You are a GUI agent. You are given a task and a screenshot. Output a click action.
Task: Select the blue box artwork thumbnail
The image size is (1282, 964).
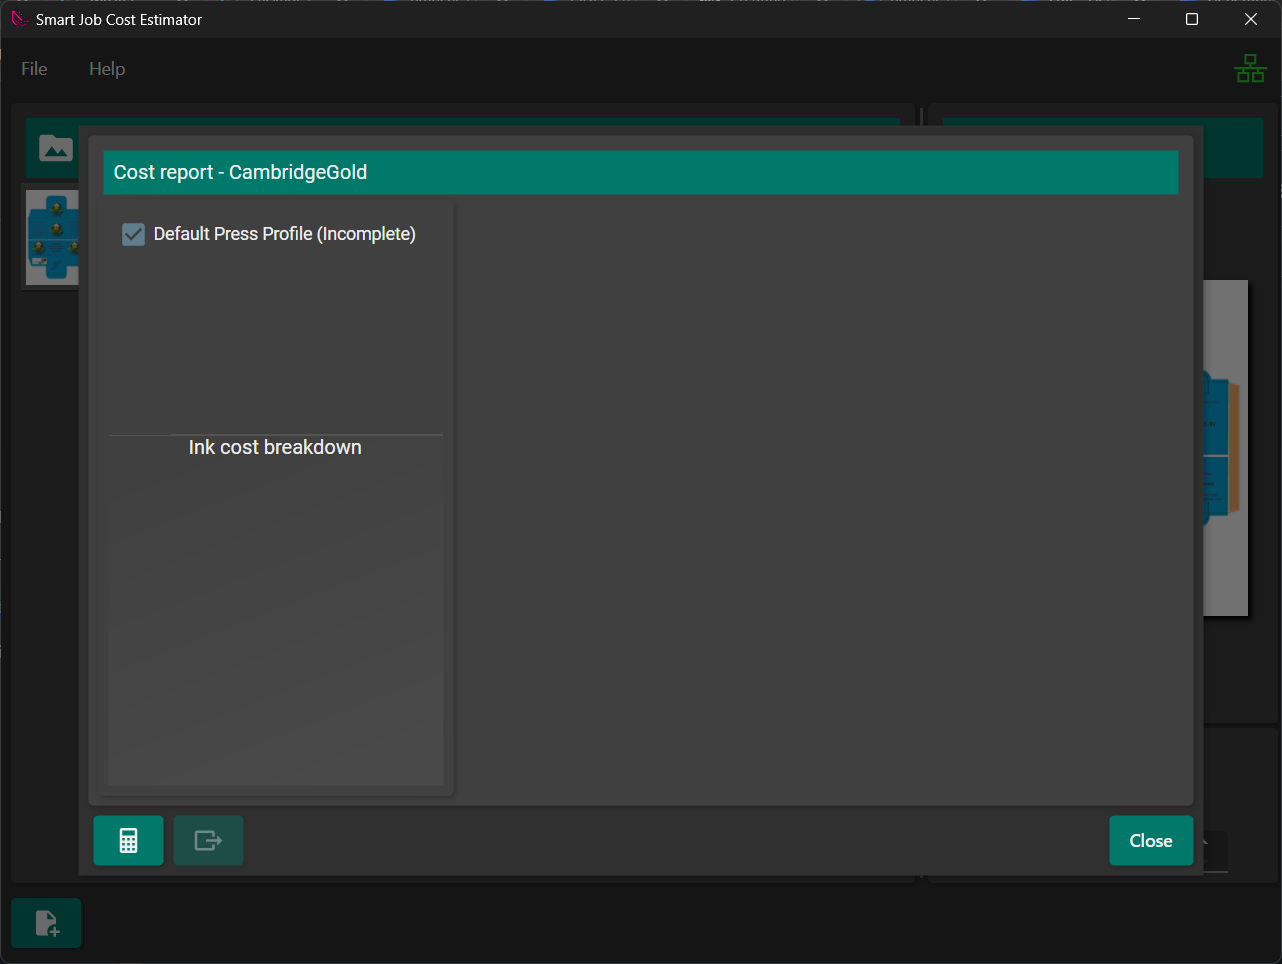tap(51, 238)
